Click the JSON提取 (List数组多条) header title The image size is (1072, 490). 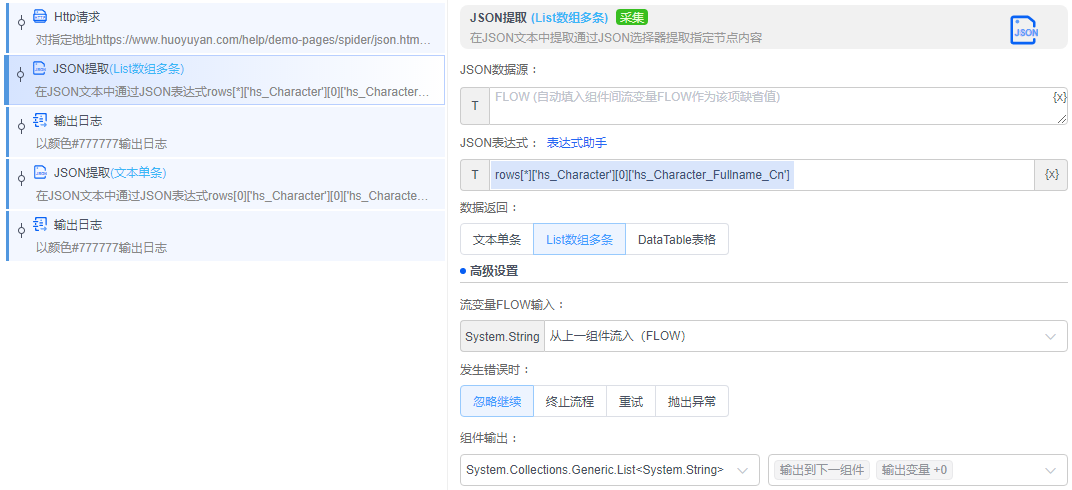pyautogui.click(x=539, y=18)
